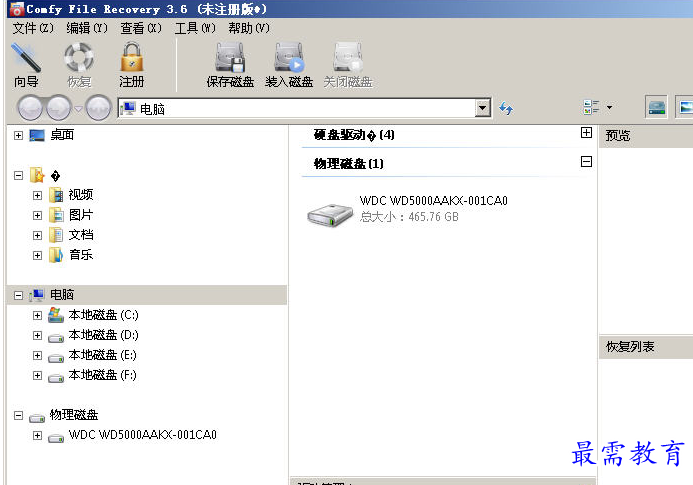693x485 pixels.
Task: Collapse the 物理磁盘 (1) group
Action: (x=586, y=161)
